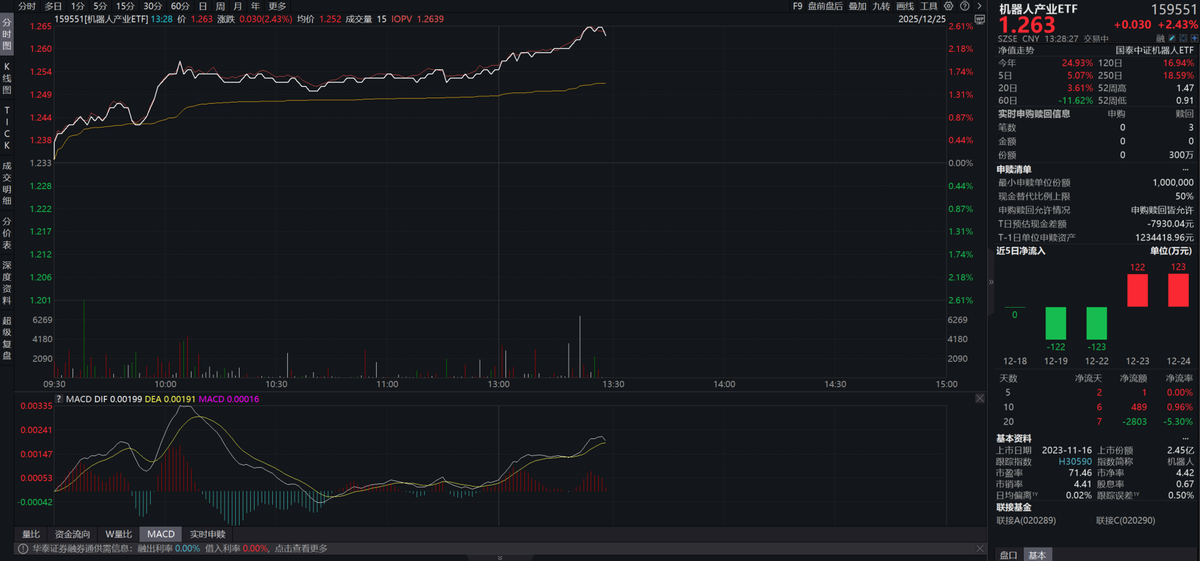This screenshot has width=1200, height=561.
Task: Click the monitor icon below toolbar arrow
Action: tap(977, 21)
